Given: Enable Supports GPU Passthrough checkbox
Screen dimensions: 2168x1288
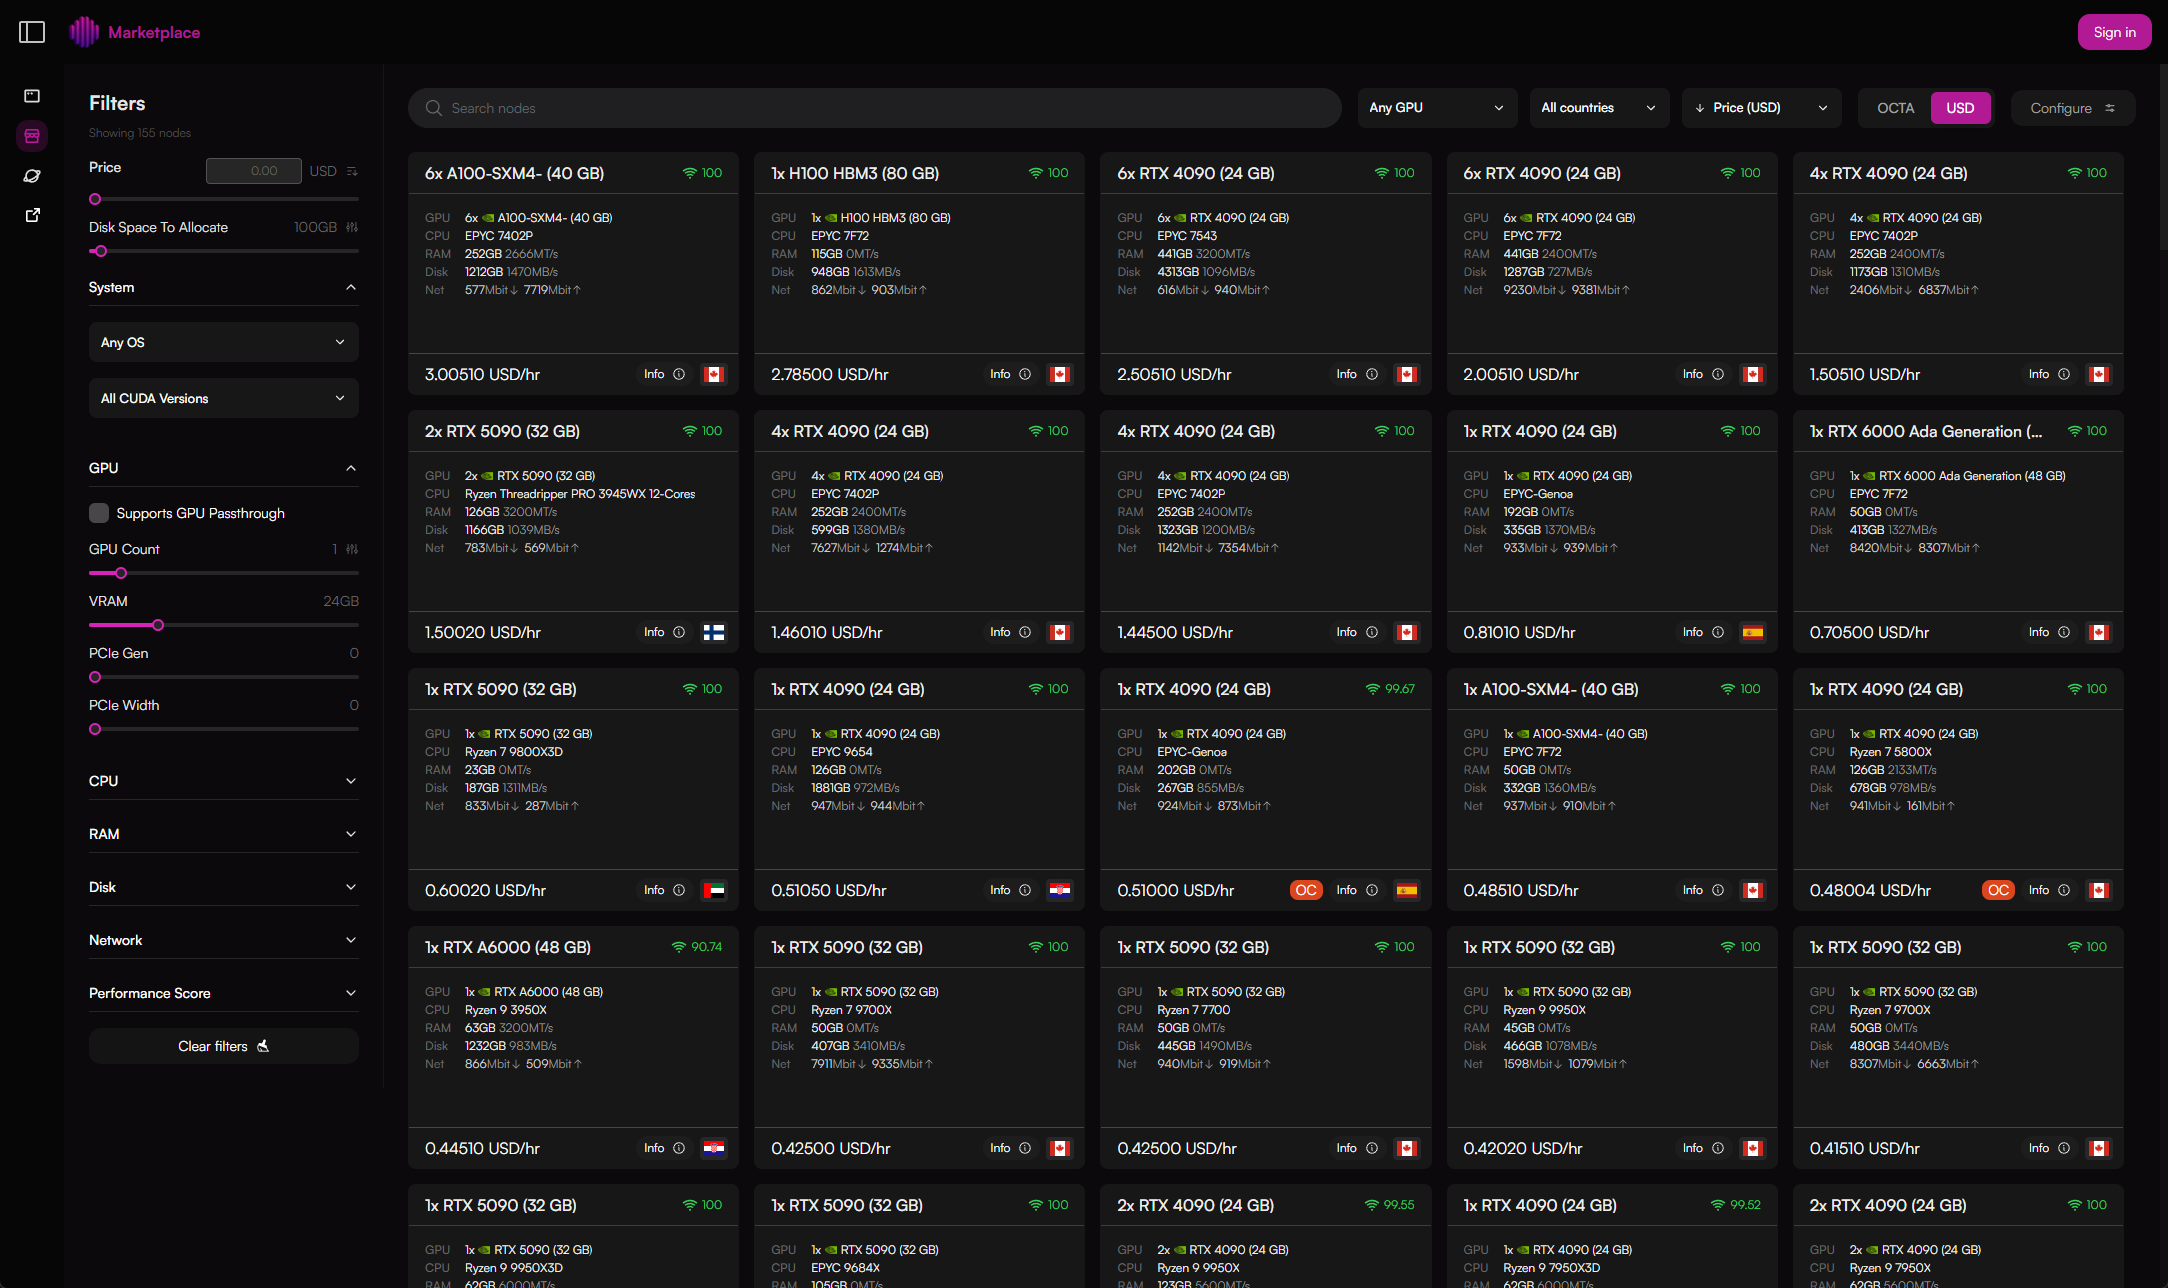Looking at the screenshot, I should click(99, 513).
